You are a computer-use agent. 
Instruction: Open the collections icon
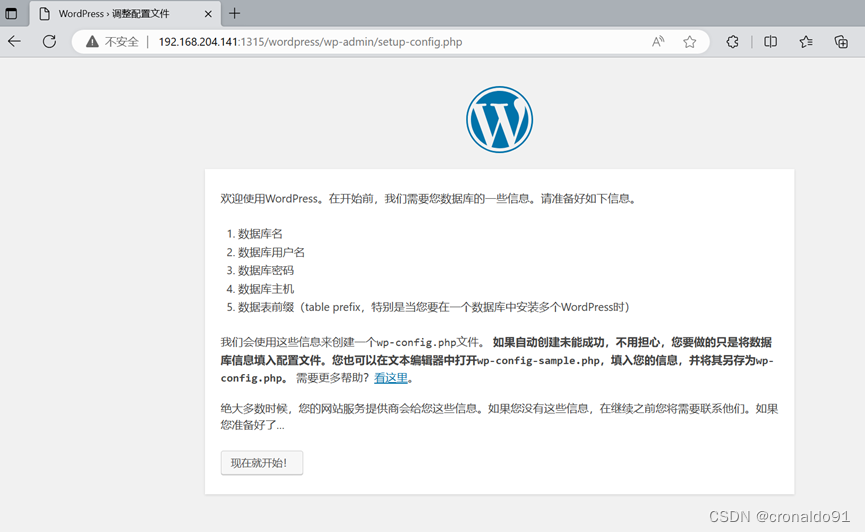pos(841,42)
